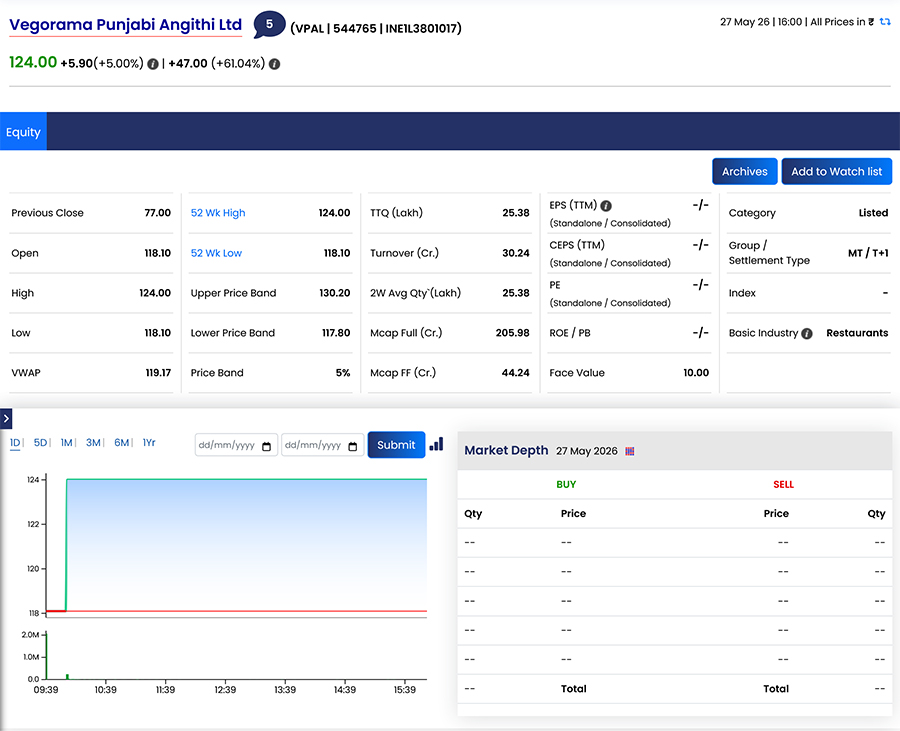Open calendar picker in first date field
The width and height of the screenshot is (900, 731).
point(266,446)
